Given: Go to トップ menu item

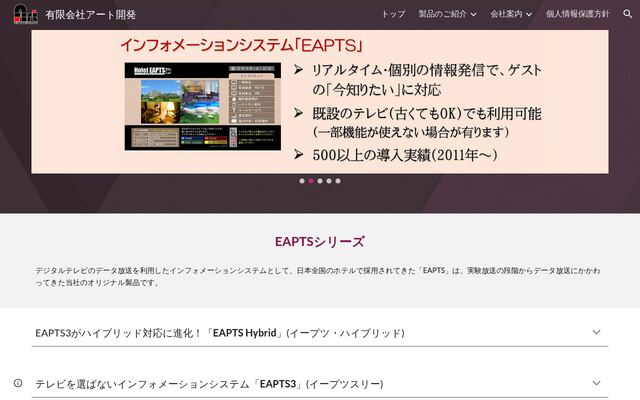Looking at the screenshot, I should tap(393, 14).
